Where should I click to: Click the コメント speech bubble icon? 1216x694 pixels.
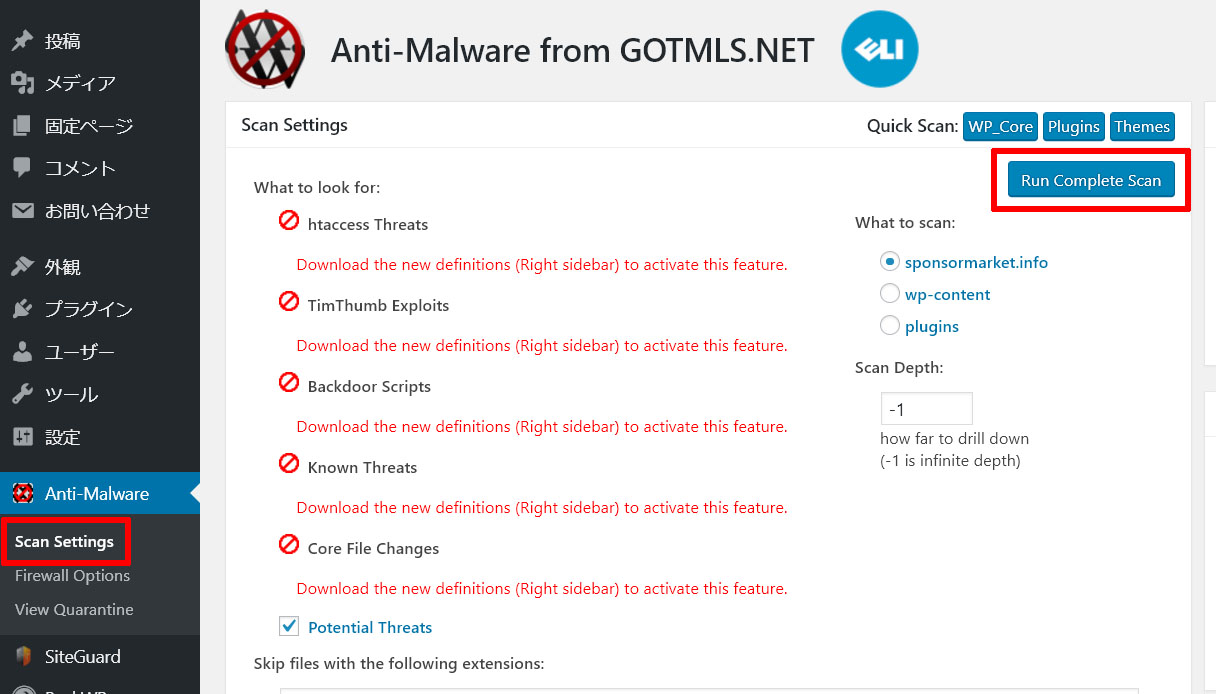pyautogui.click(x=22, y=168)
